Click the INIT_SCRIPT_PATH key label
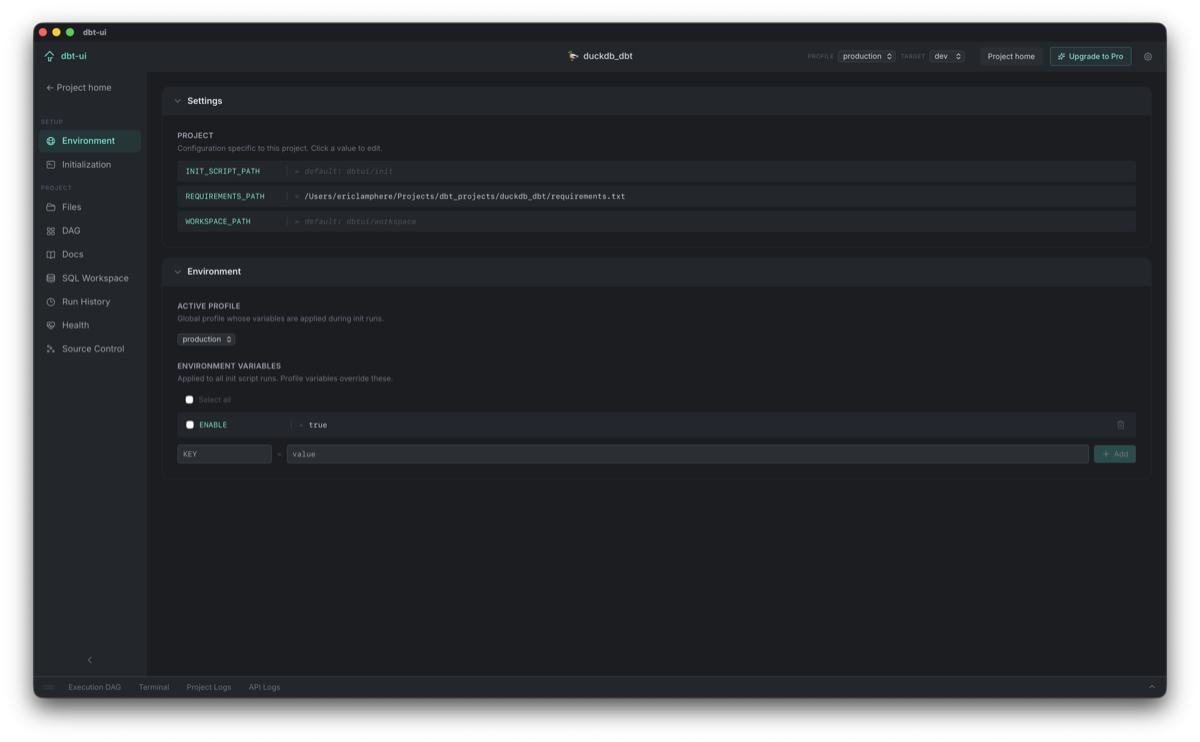This screenshot has width=1200, height=742. coord(223,172)
